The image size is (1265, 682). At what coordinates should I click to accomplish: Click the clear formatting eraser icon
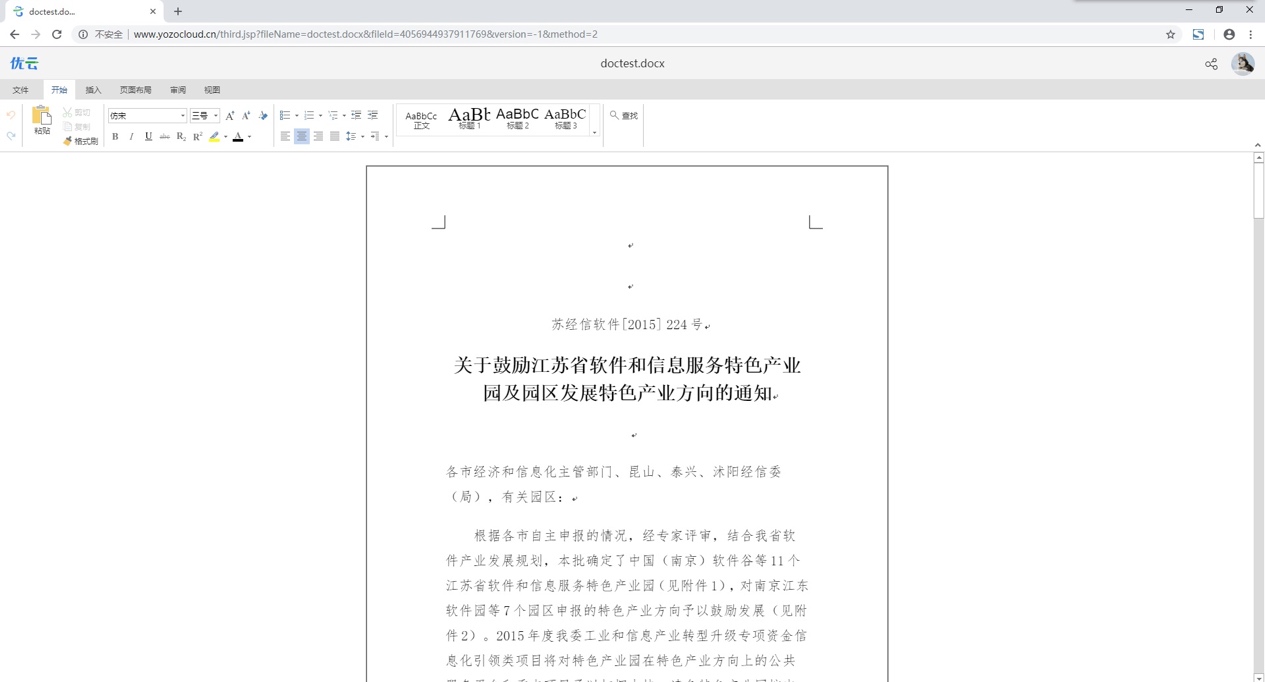tap(263, 116)
